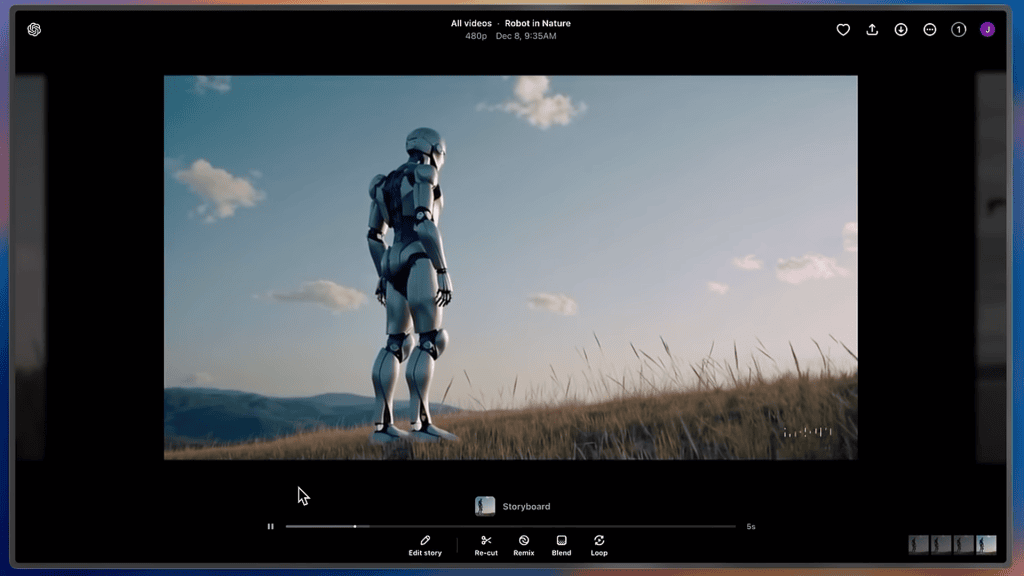Open the Edit story tool
Viewport: 1024px width, 576px height.
[x=425, y=547]
